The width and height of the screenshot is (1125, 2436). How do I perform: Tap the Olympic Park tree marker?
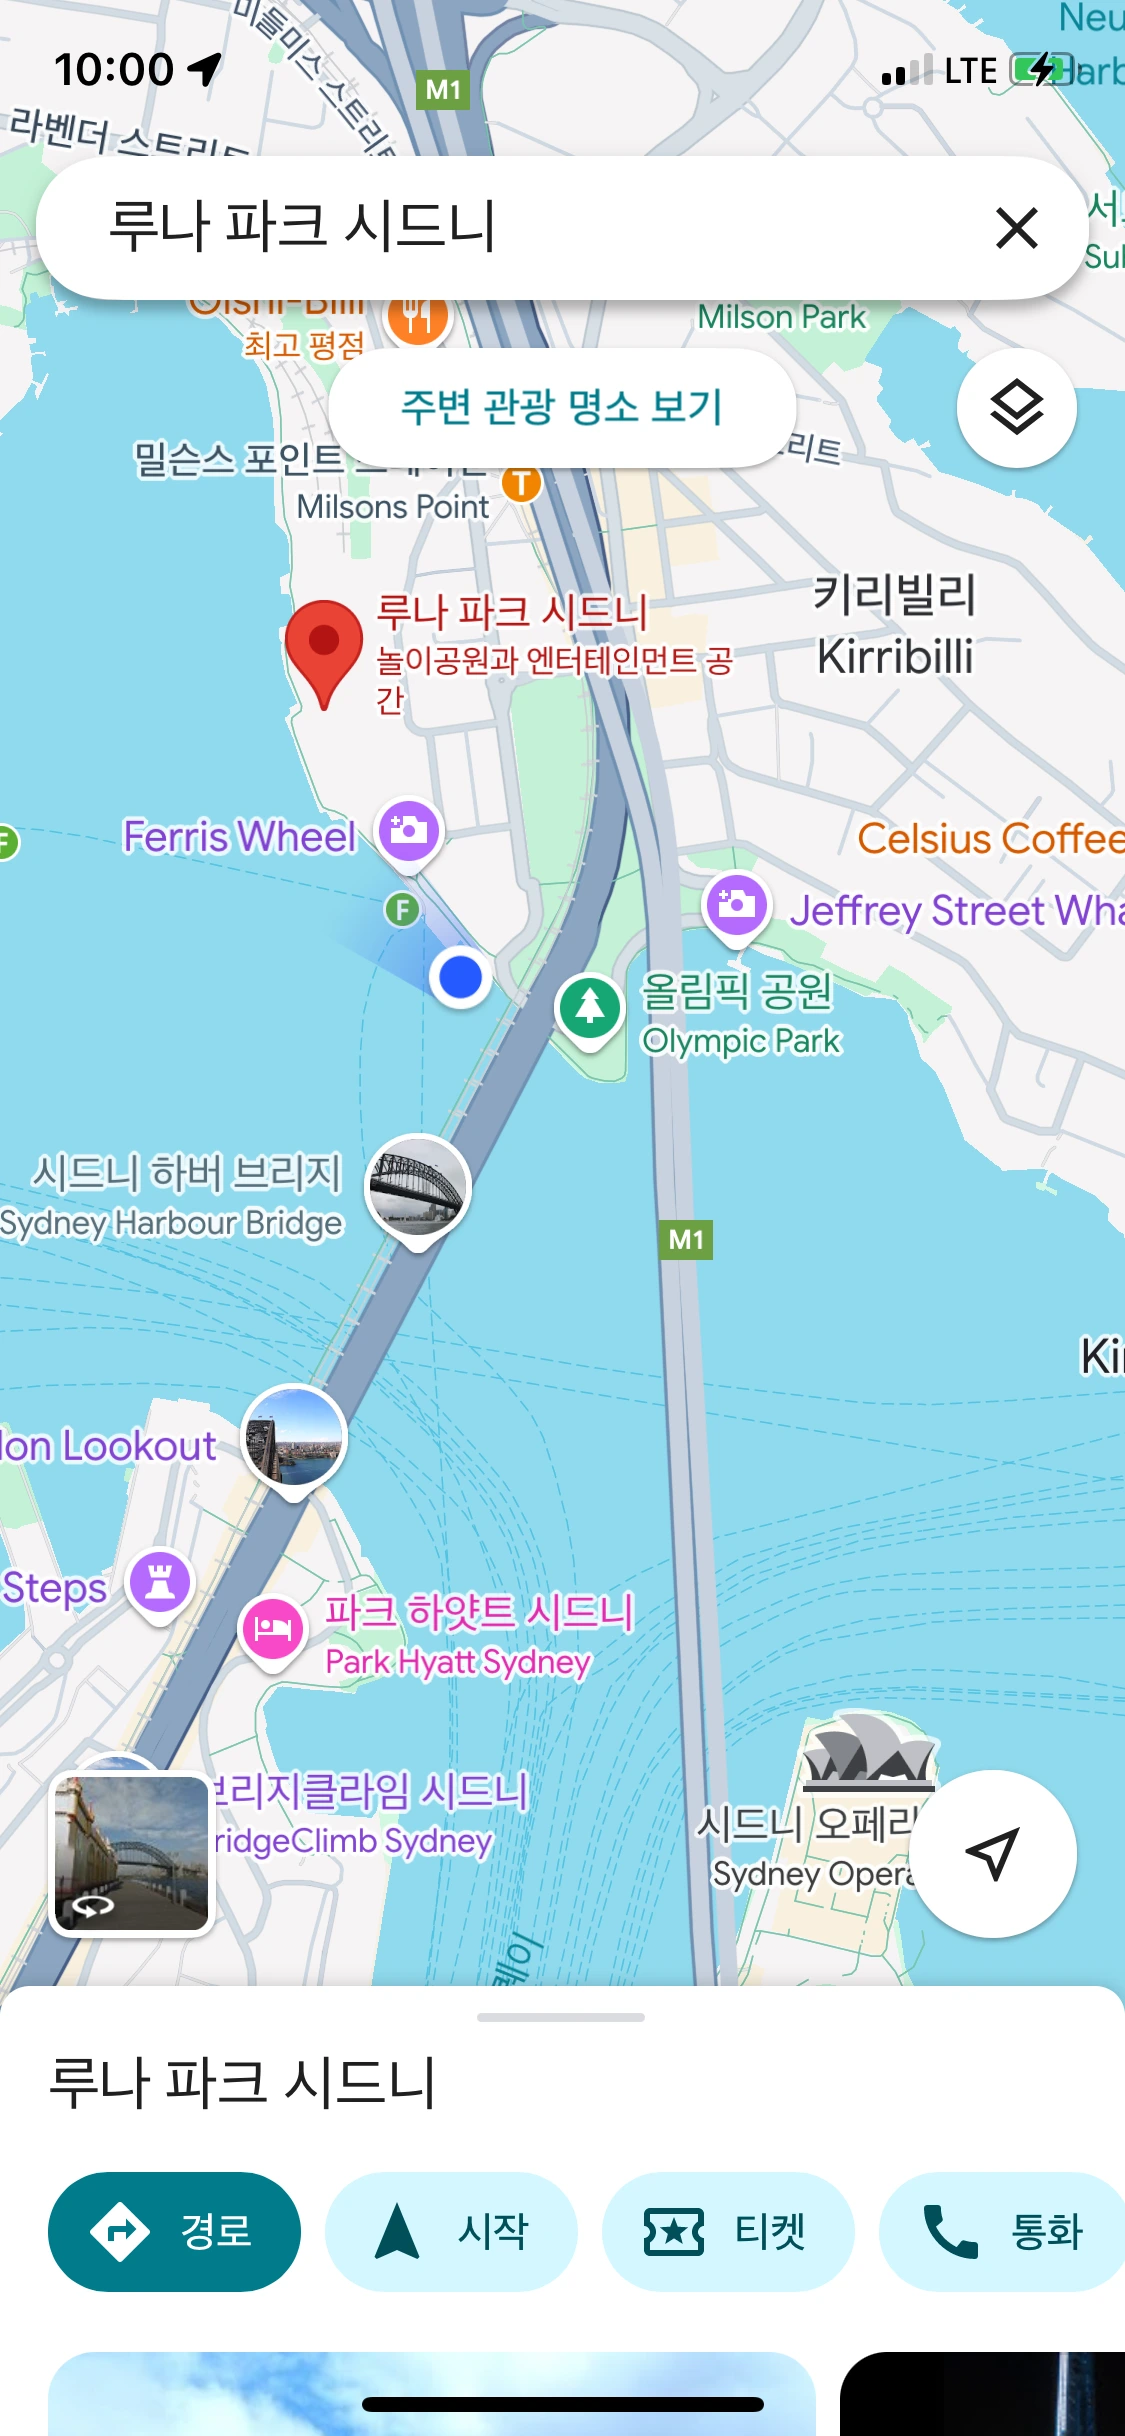point(590,1010)
